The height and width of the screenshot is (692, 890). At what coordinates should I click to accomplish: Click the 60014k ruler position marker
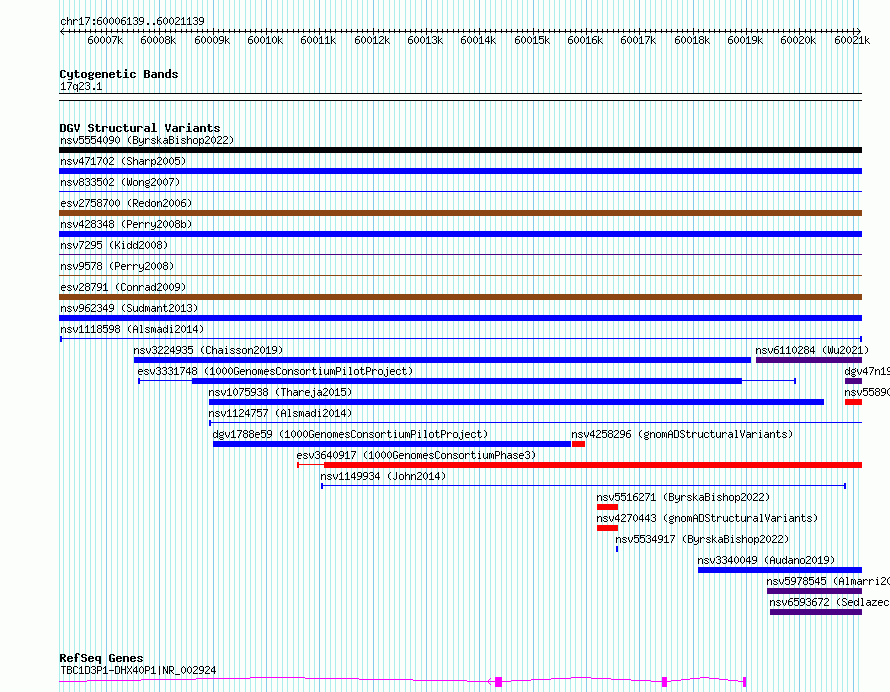click(478, 40)
